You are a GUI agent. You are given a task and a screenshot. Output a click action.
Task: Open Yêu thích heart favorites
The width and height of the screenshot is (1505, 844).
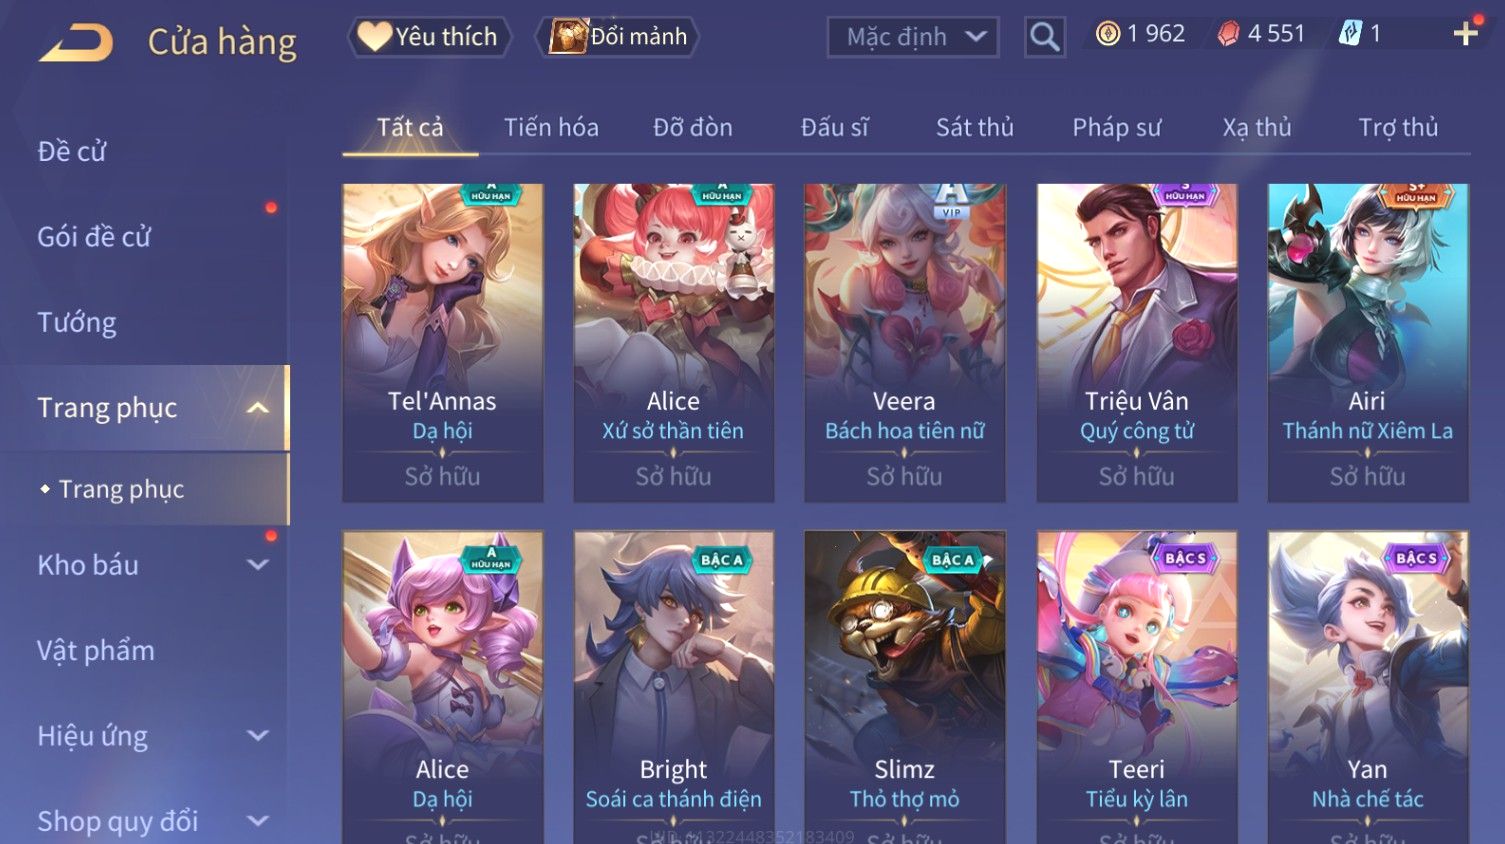[429, 37]
